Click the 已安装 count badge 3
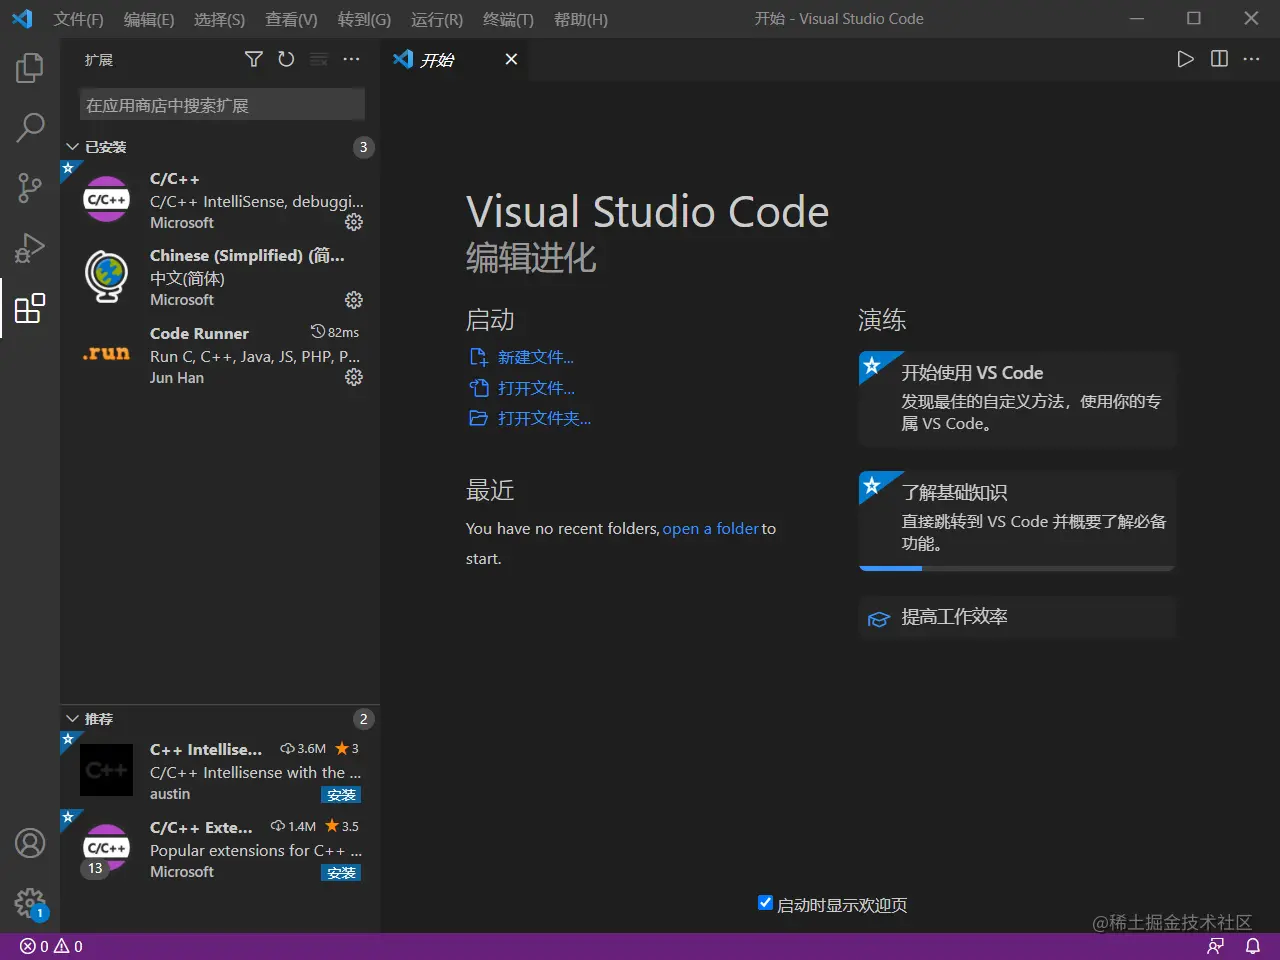 tap(363, 147)
